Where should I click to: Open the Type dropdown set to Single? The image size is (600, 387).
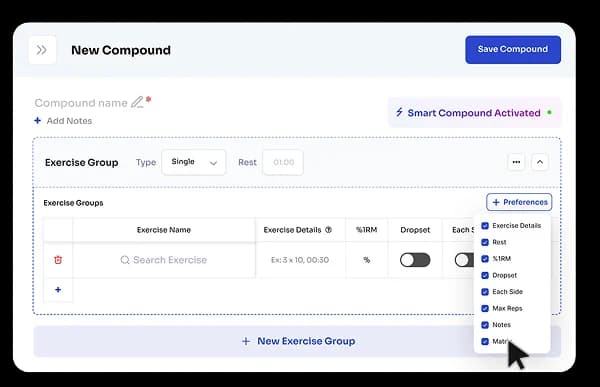pyautogui.click(x=194, y=162)
